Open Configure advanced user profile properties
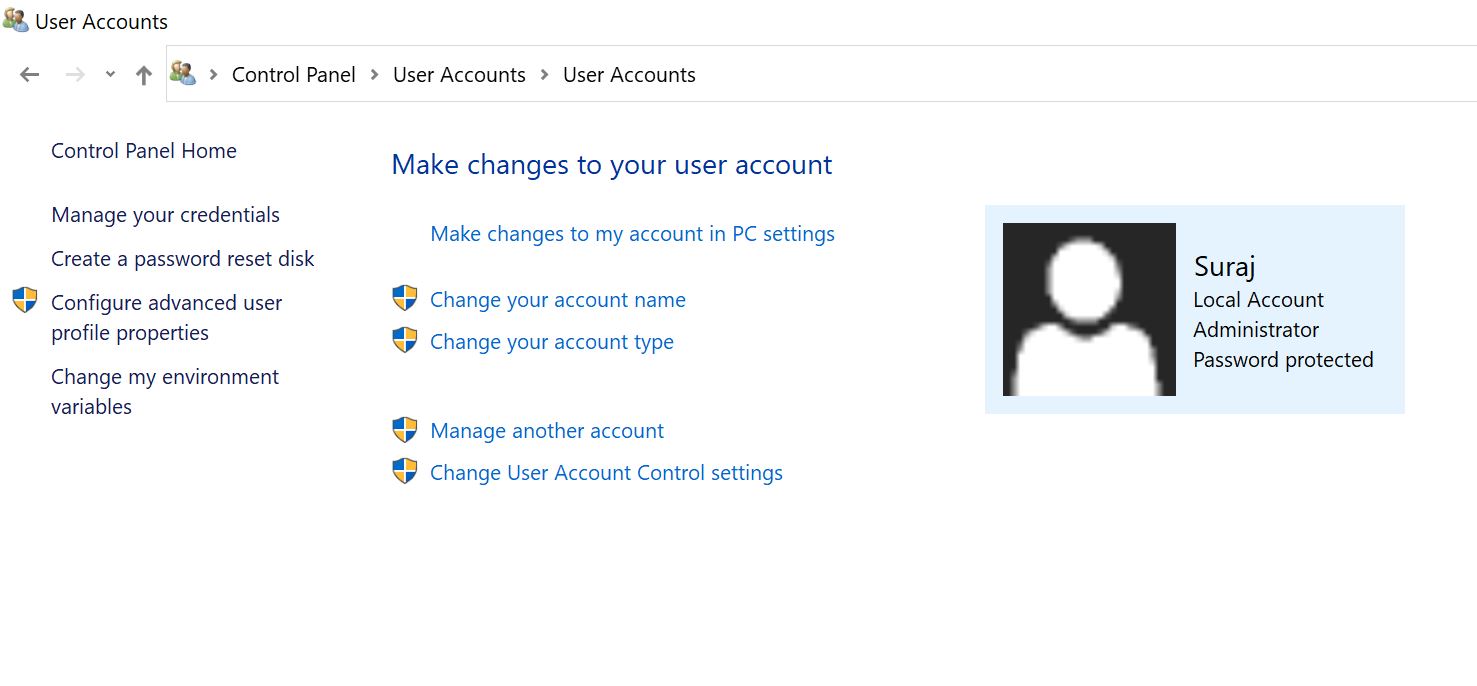Screen dimensions: 1477x686 [167, 318]
